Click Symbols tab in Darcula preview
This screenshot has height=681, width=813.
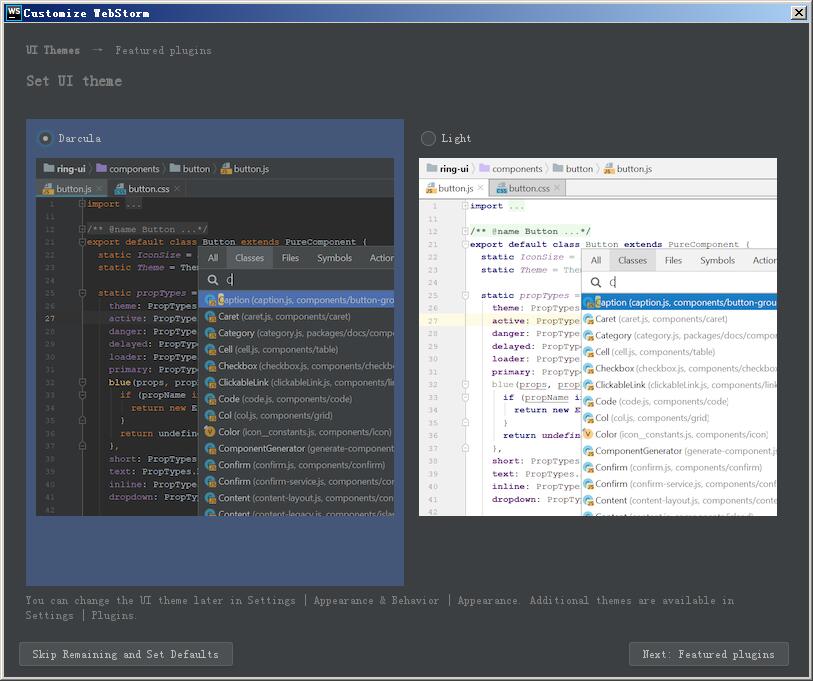point(334,258)
